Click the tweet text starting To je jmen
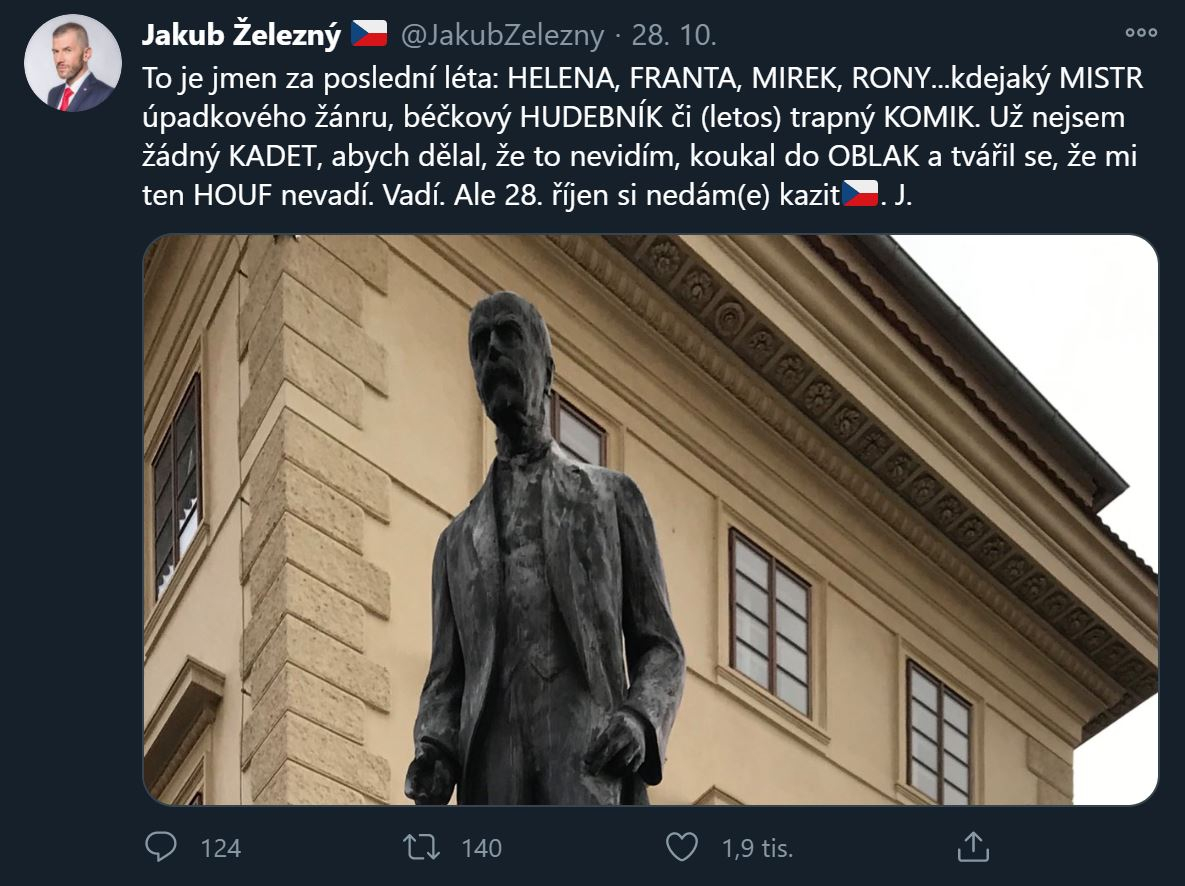The image size is (1185, 886). pyautogui.click(x=642, y=136)
